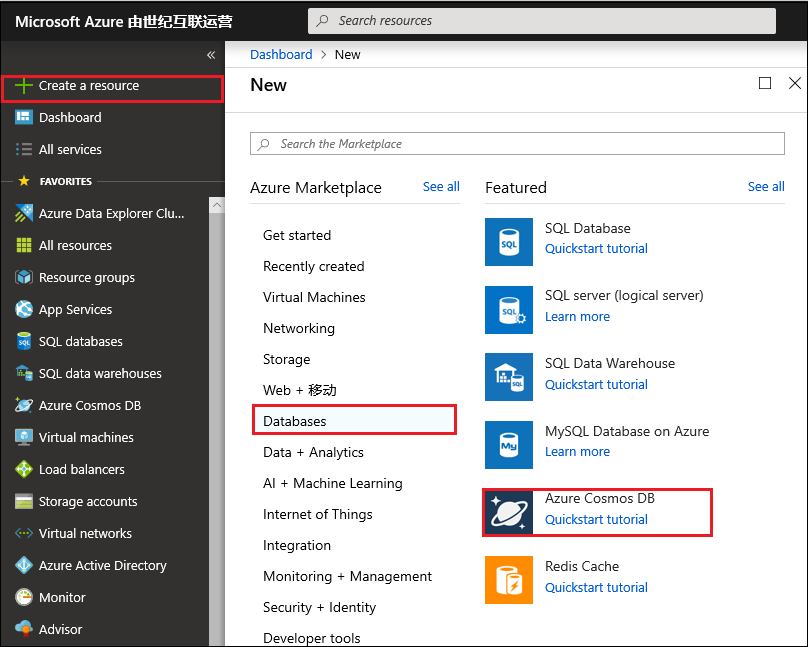
Task: Click See all next to Azure Marketplace
Action: [x=441, y=187]
